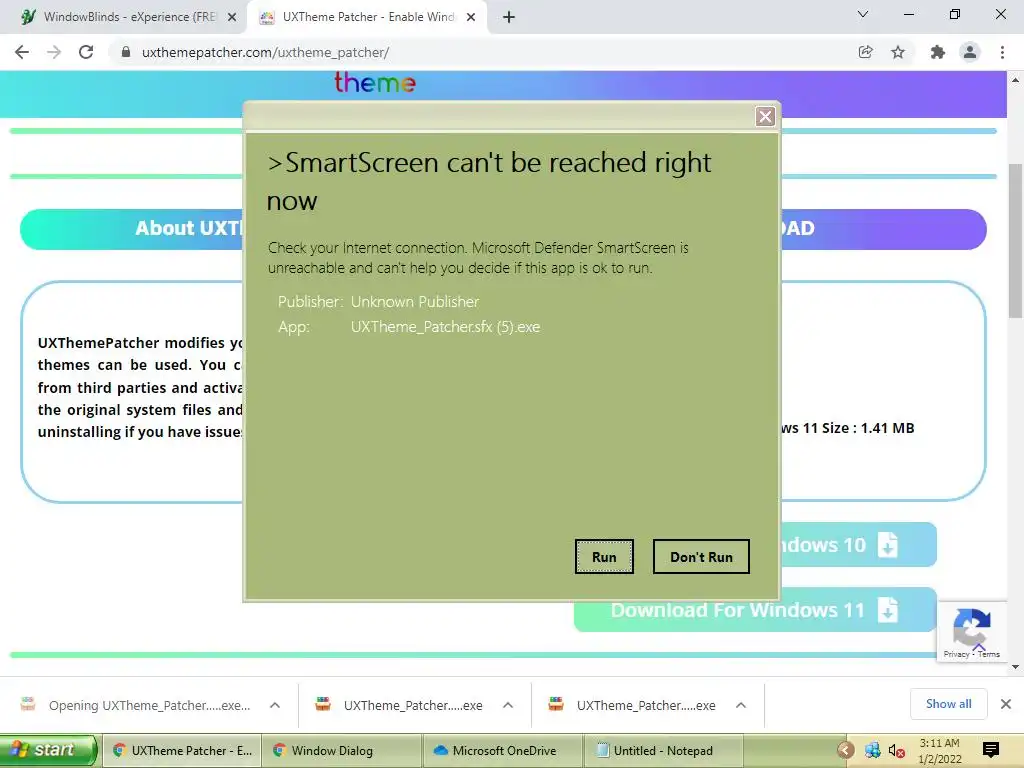Open the Chrome profile avatar
1024x768 pixels.
[x=970, y=52]
